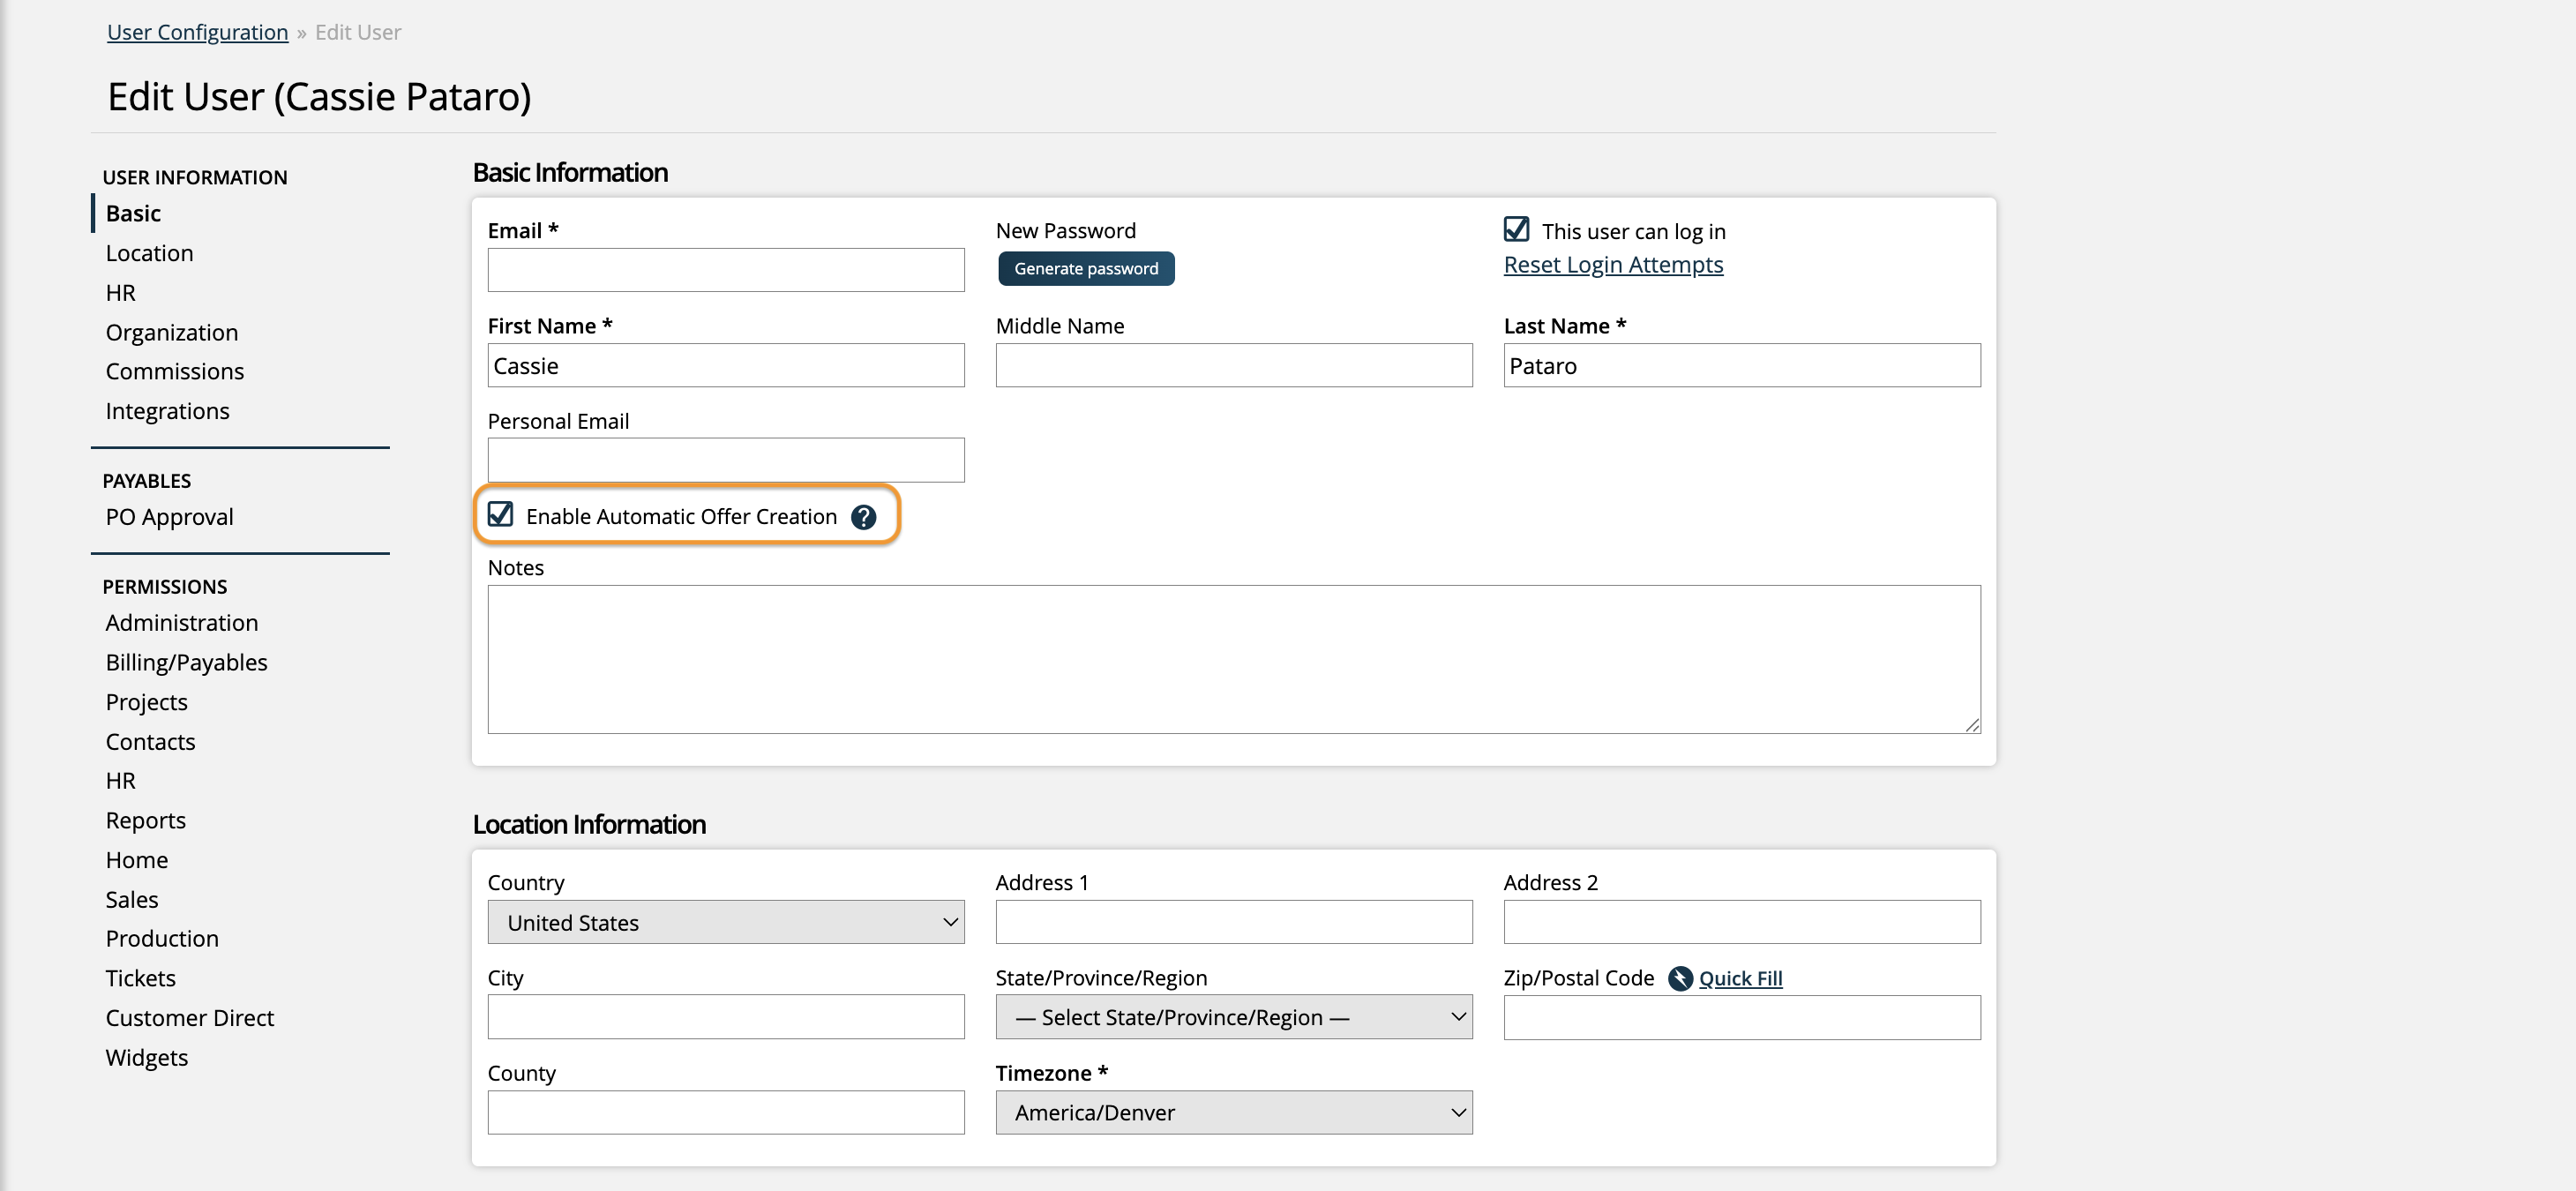Open the Timezone dropdown
Screen dimensions: 2576x1191
tap(1233, 1112)
